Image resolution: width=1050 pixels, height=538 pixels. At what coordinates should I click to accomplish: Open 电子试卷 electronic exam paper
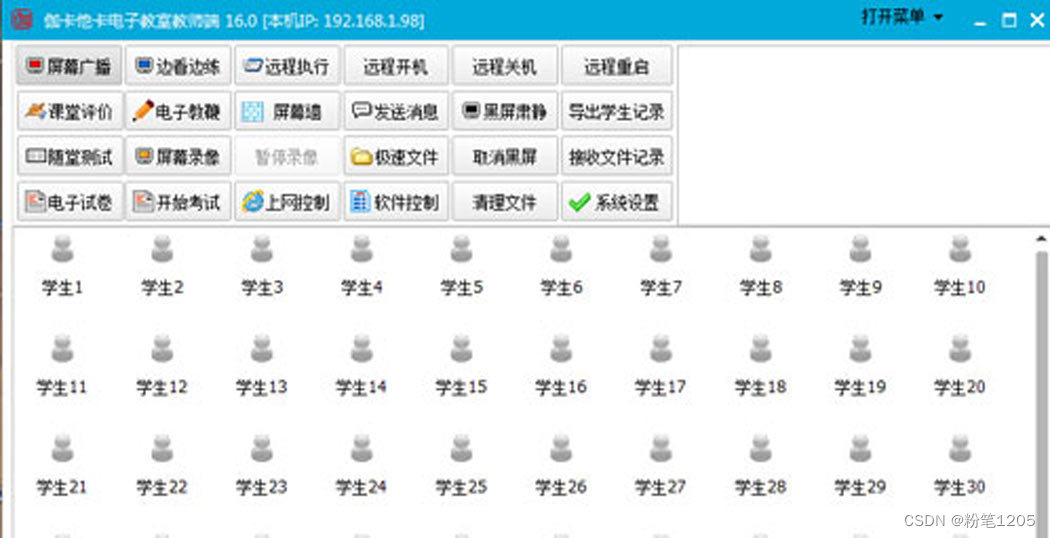[x=70, y=202]
